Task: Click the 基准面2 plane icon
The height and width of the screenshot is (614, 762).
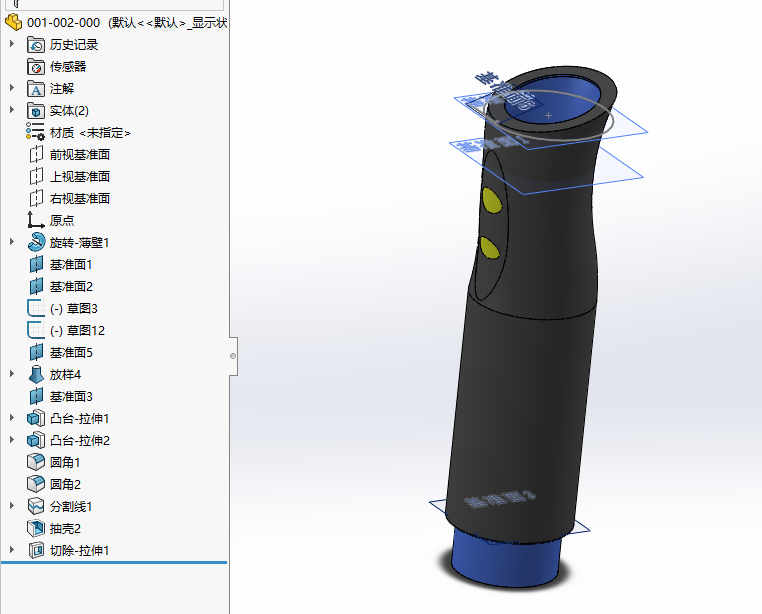Action: tap(36, 286)
